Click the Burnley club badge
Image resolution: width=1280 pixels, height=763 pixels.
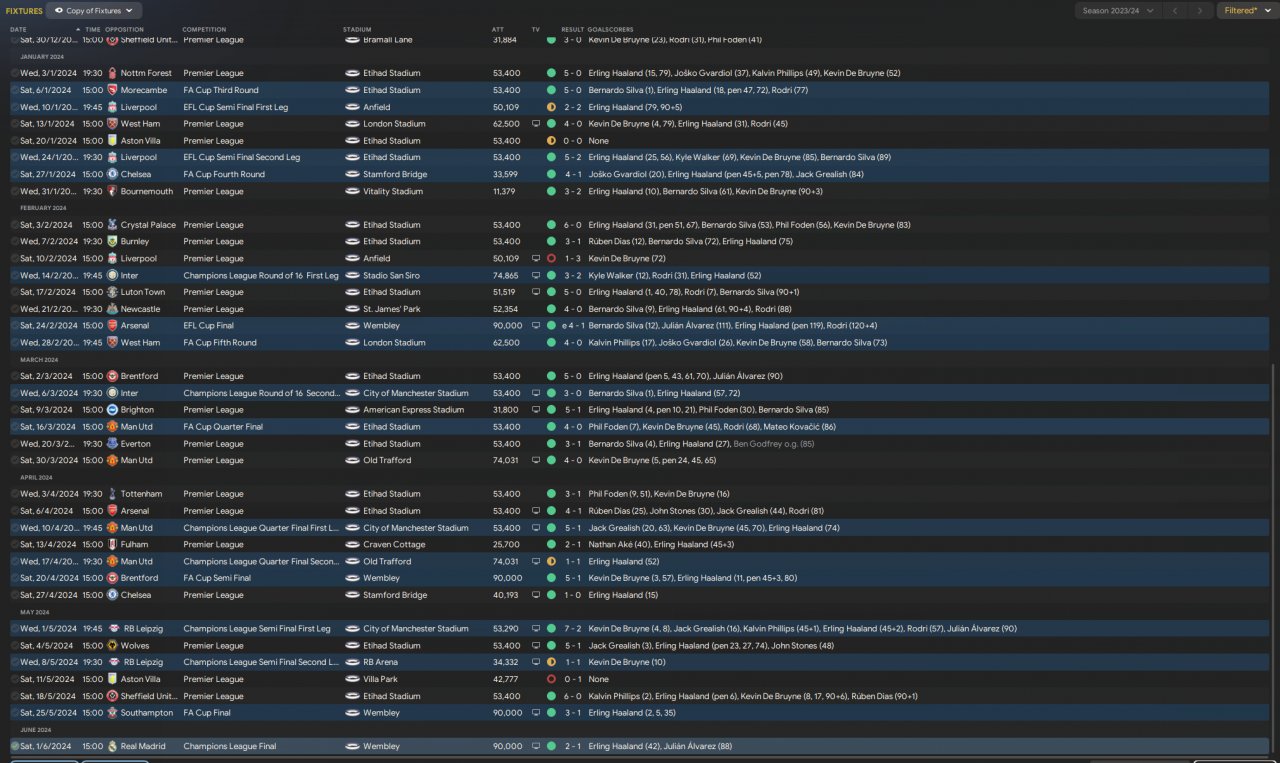112,241
